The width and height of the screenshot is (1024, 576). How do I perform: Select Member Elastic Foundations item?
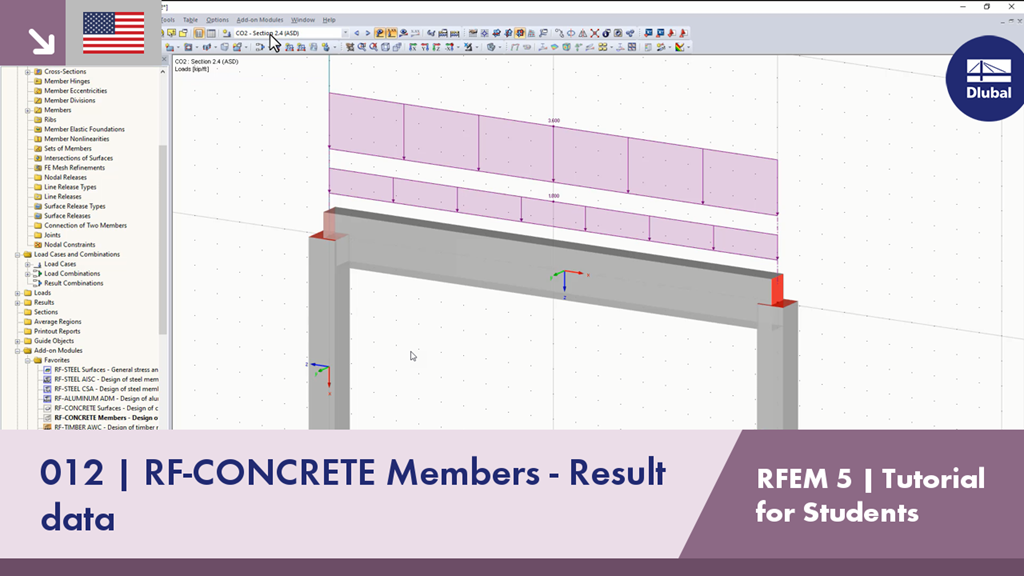(84, 129)
